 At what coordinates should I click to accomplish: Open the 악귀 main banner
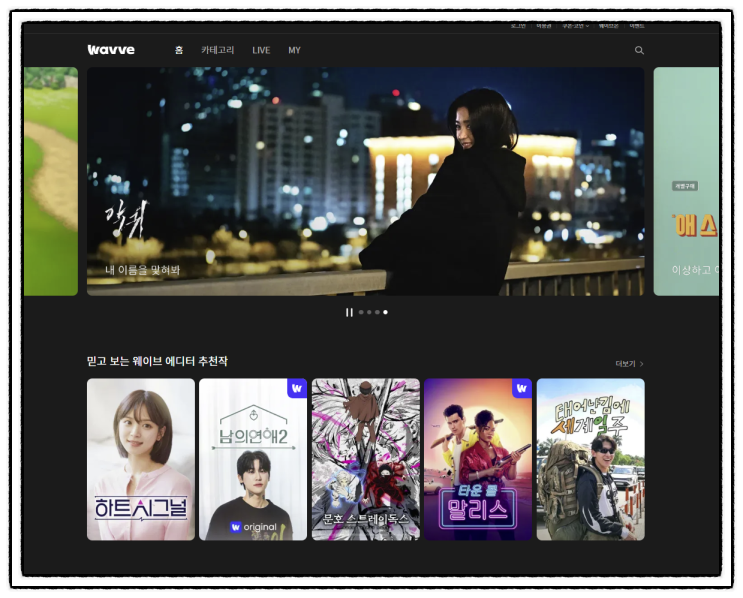tap(365, 181)
